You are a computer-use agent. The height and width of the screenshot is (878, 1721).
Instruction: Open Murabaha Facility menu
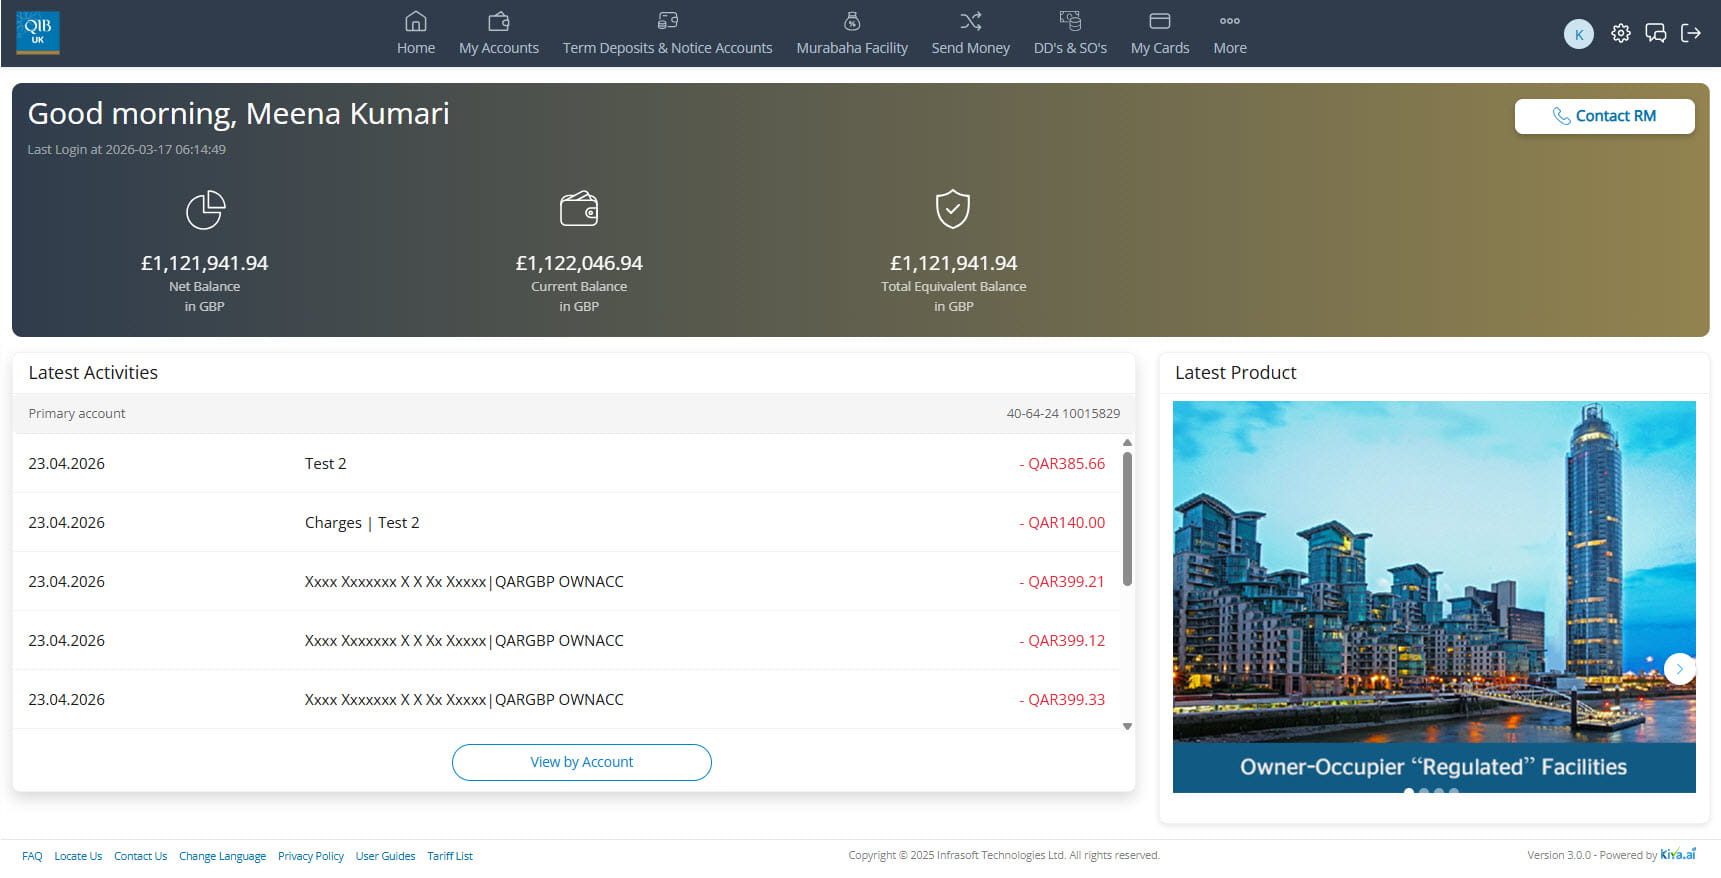[852, 33]
